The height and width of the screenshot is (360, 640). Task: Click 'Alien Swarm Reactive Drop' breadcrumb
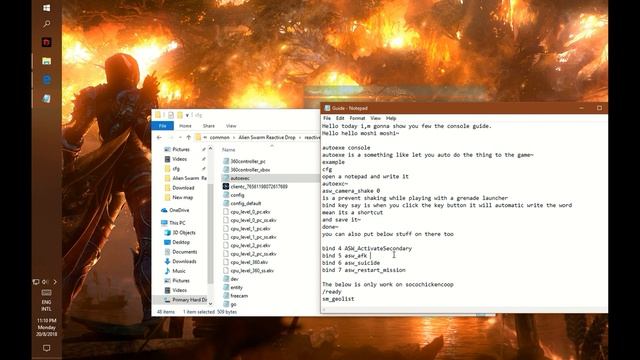click(x=267, y=138)
